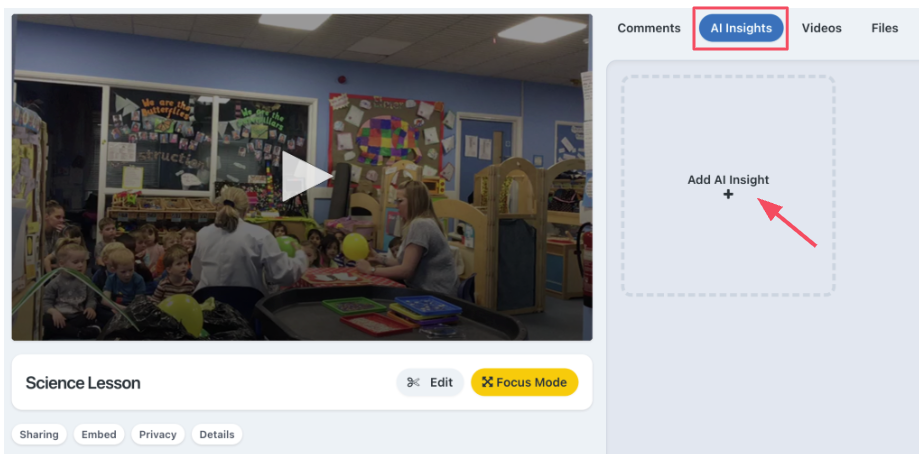Click the expand arrows icon in Focus Mode
Screen dimensions: 919x454
click(x=487, y=382)
